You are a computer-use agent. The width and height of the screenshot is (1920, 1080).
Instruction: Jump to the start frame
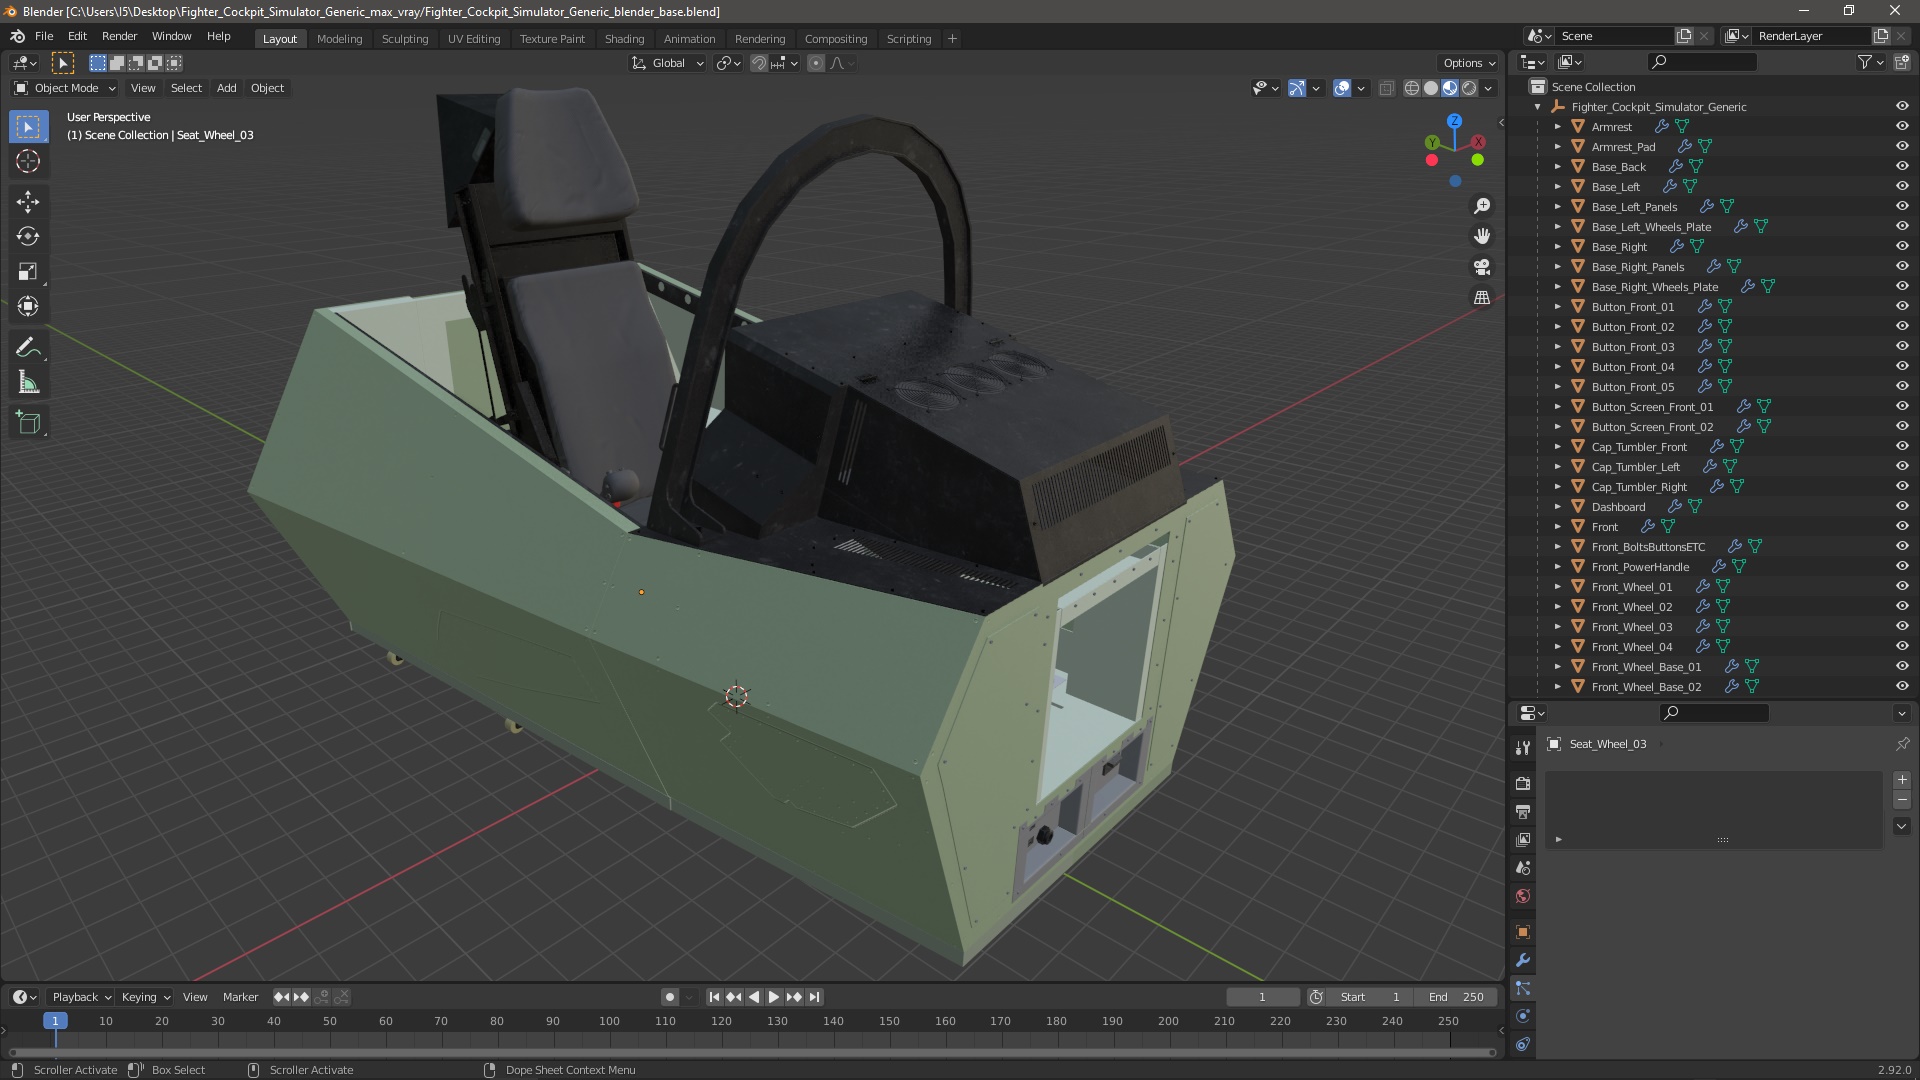tap(714, 997)
